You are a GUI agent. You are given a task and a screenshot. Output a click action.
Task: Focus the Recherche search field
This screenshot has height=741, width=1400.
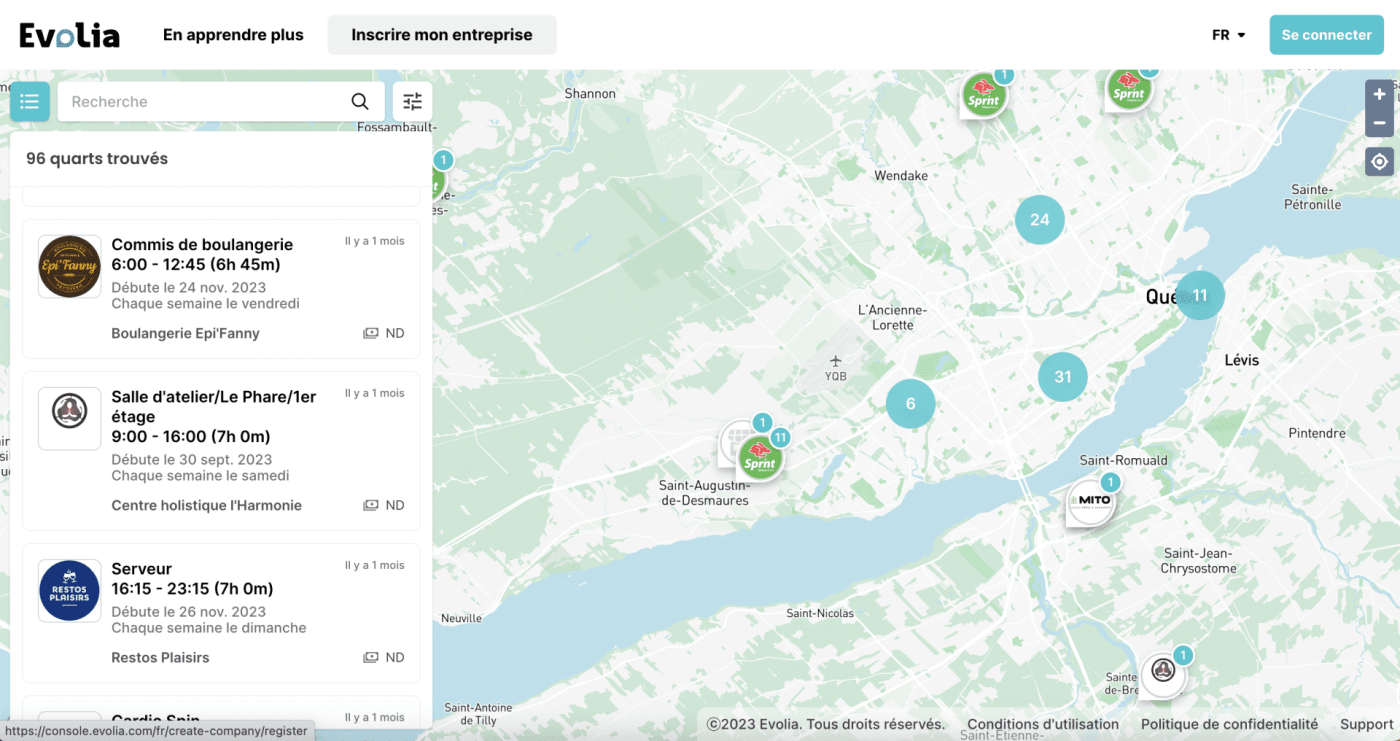[205, 101]
